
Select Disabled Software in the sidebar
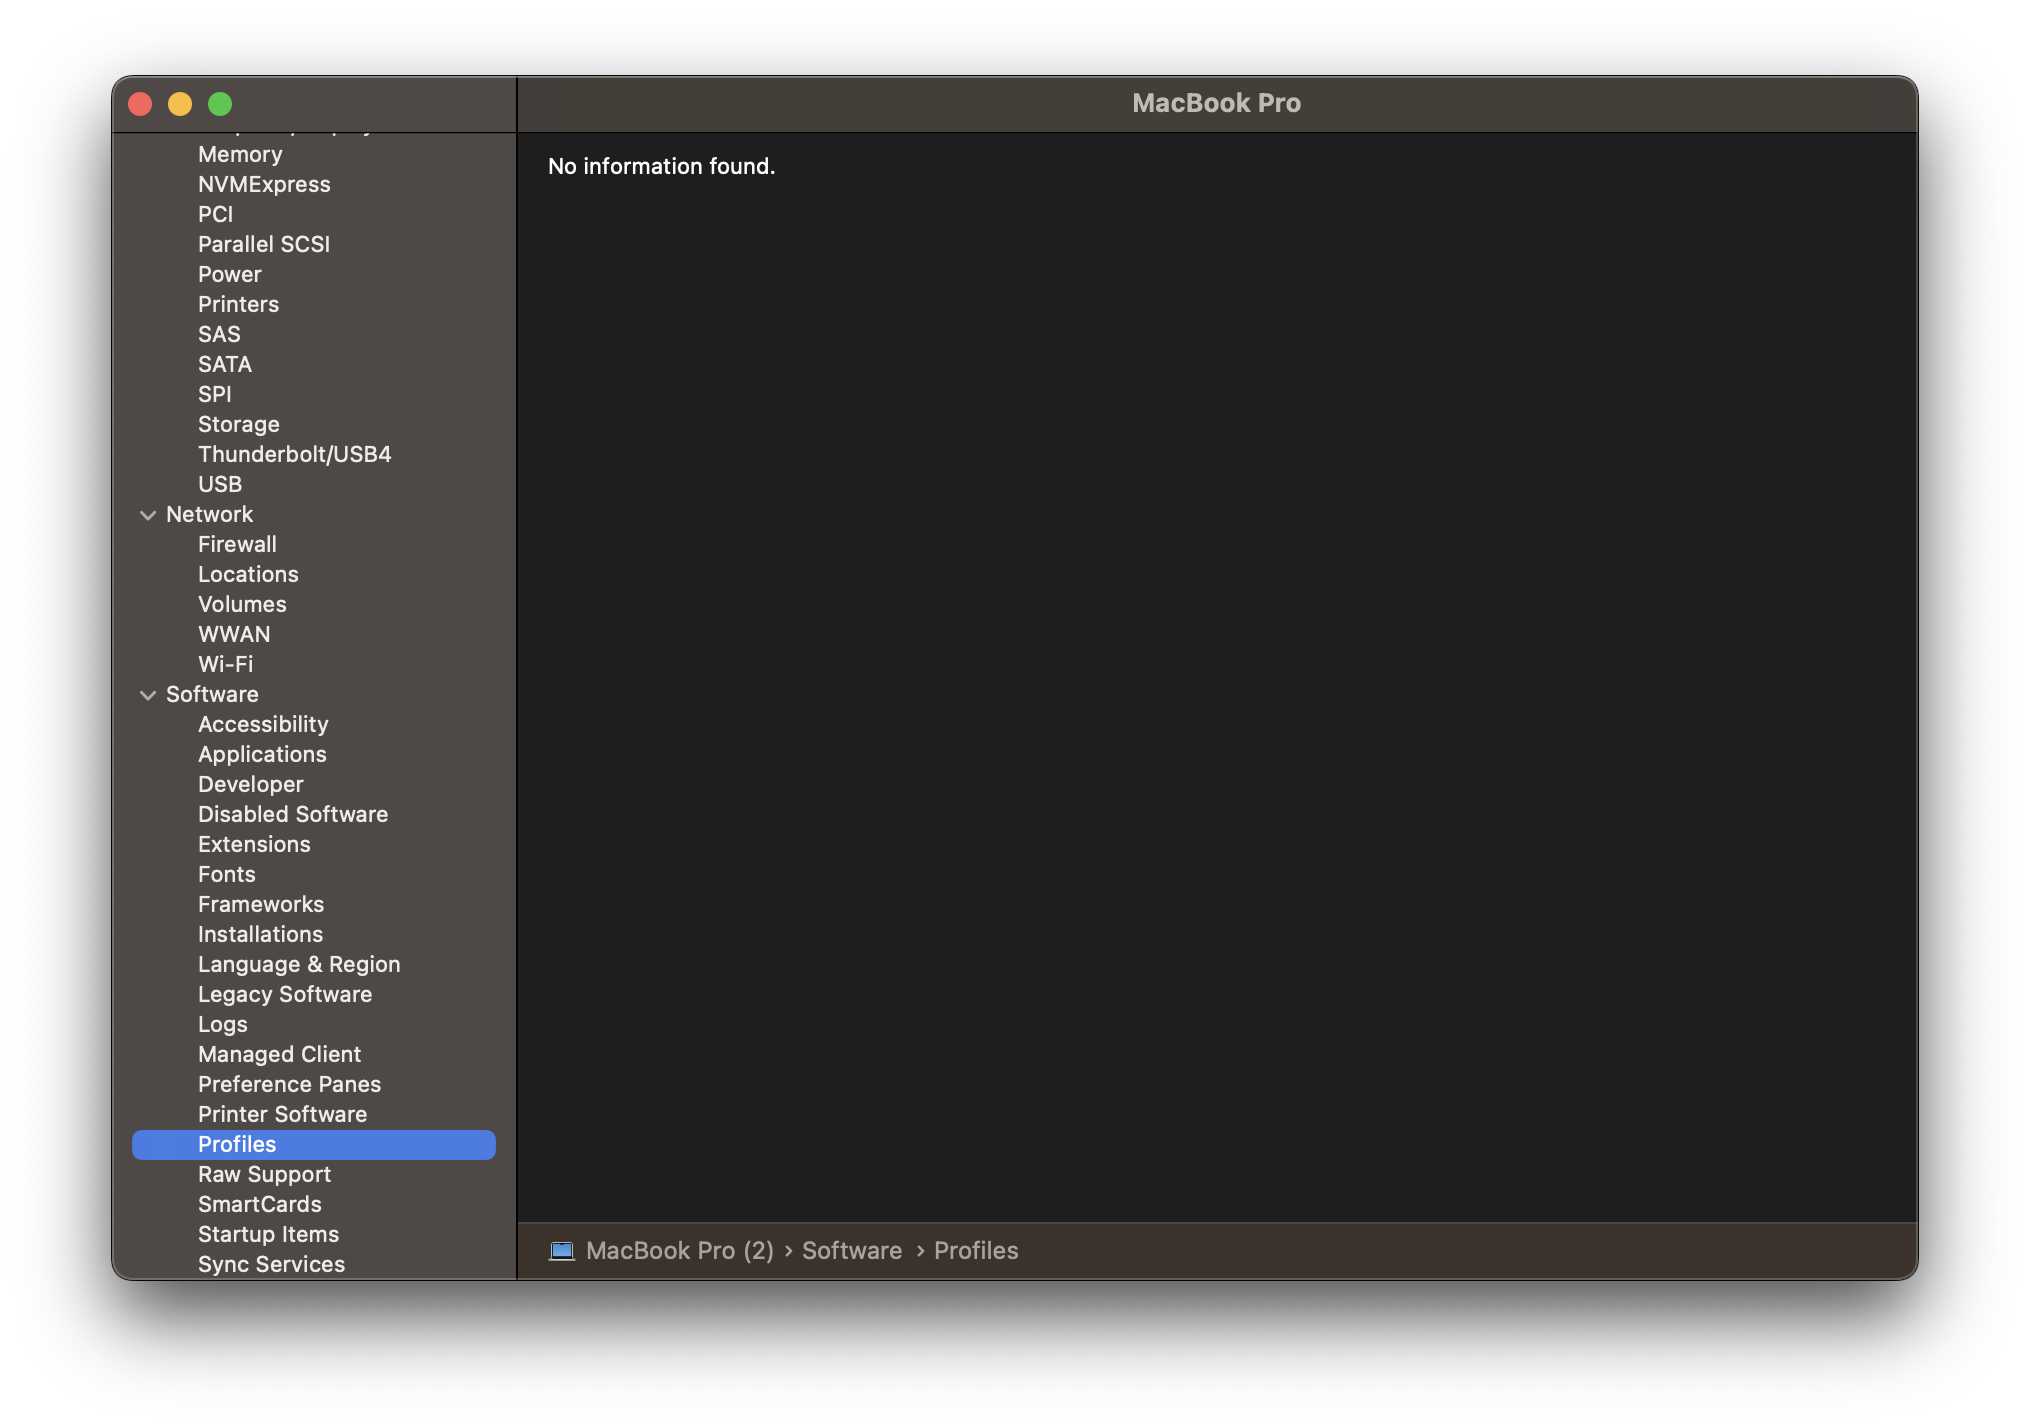click(x=293, y=814)
